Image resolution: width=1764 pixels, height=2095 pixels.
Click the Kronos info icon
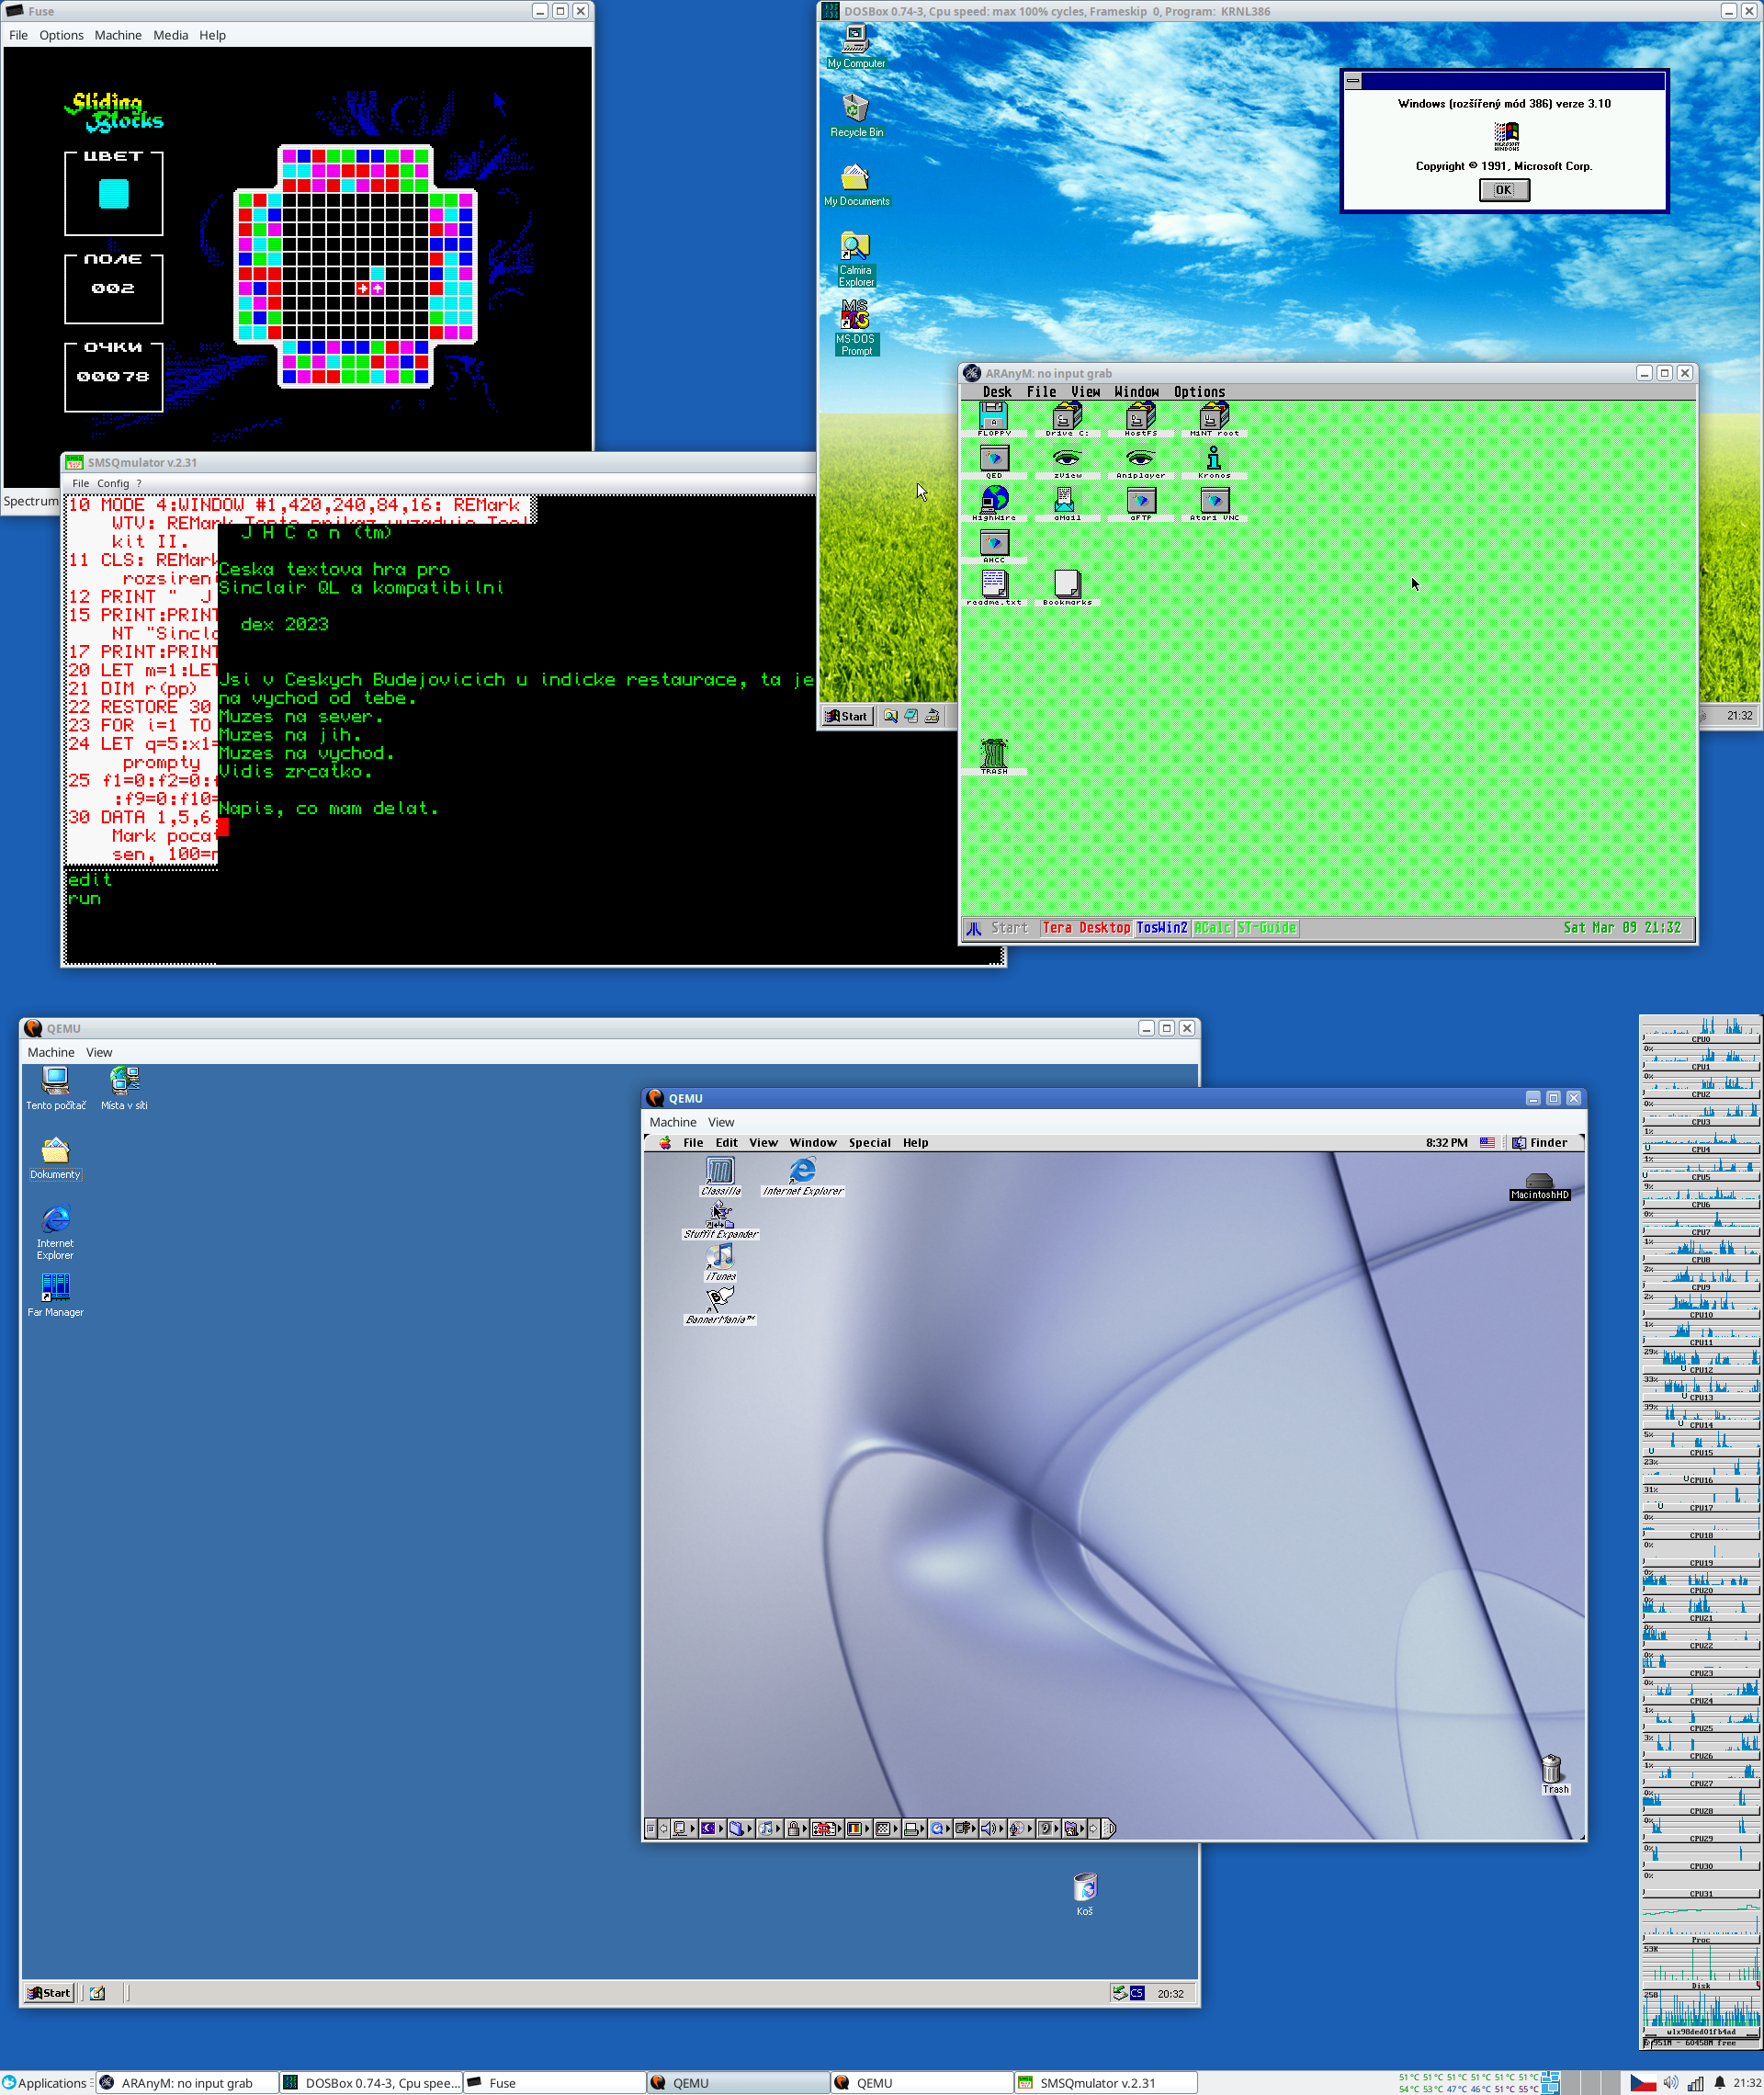point(1213,458)
